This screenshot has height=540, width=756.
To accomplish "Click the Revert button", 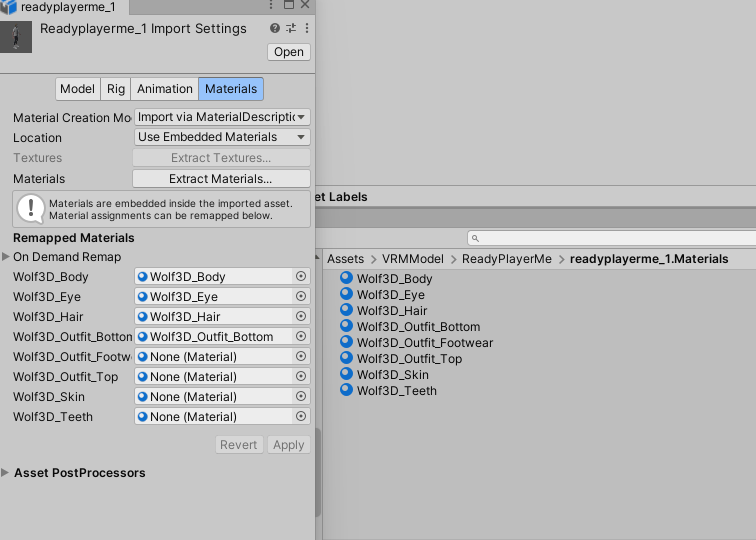I will (x=239, y=445).
